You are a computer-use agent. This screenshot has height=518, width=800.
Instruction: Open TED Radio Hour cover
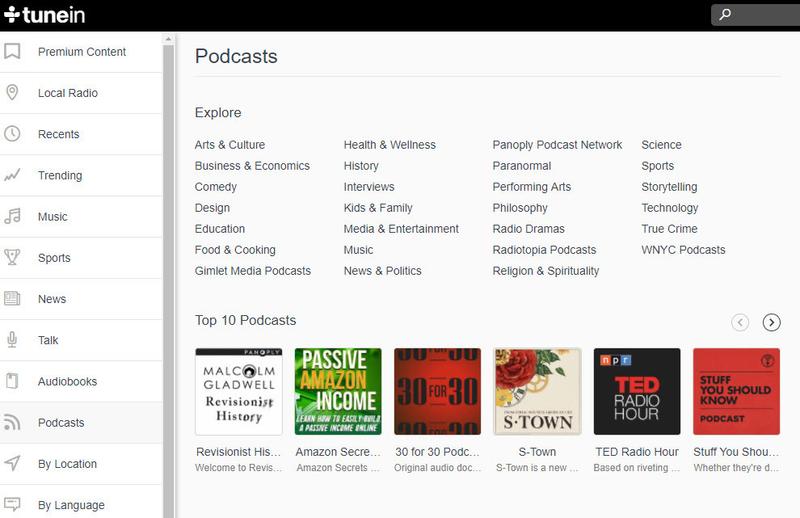pyautogui.click(x=637, y=391)
